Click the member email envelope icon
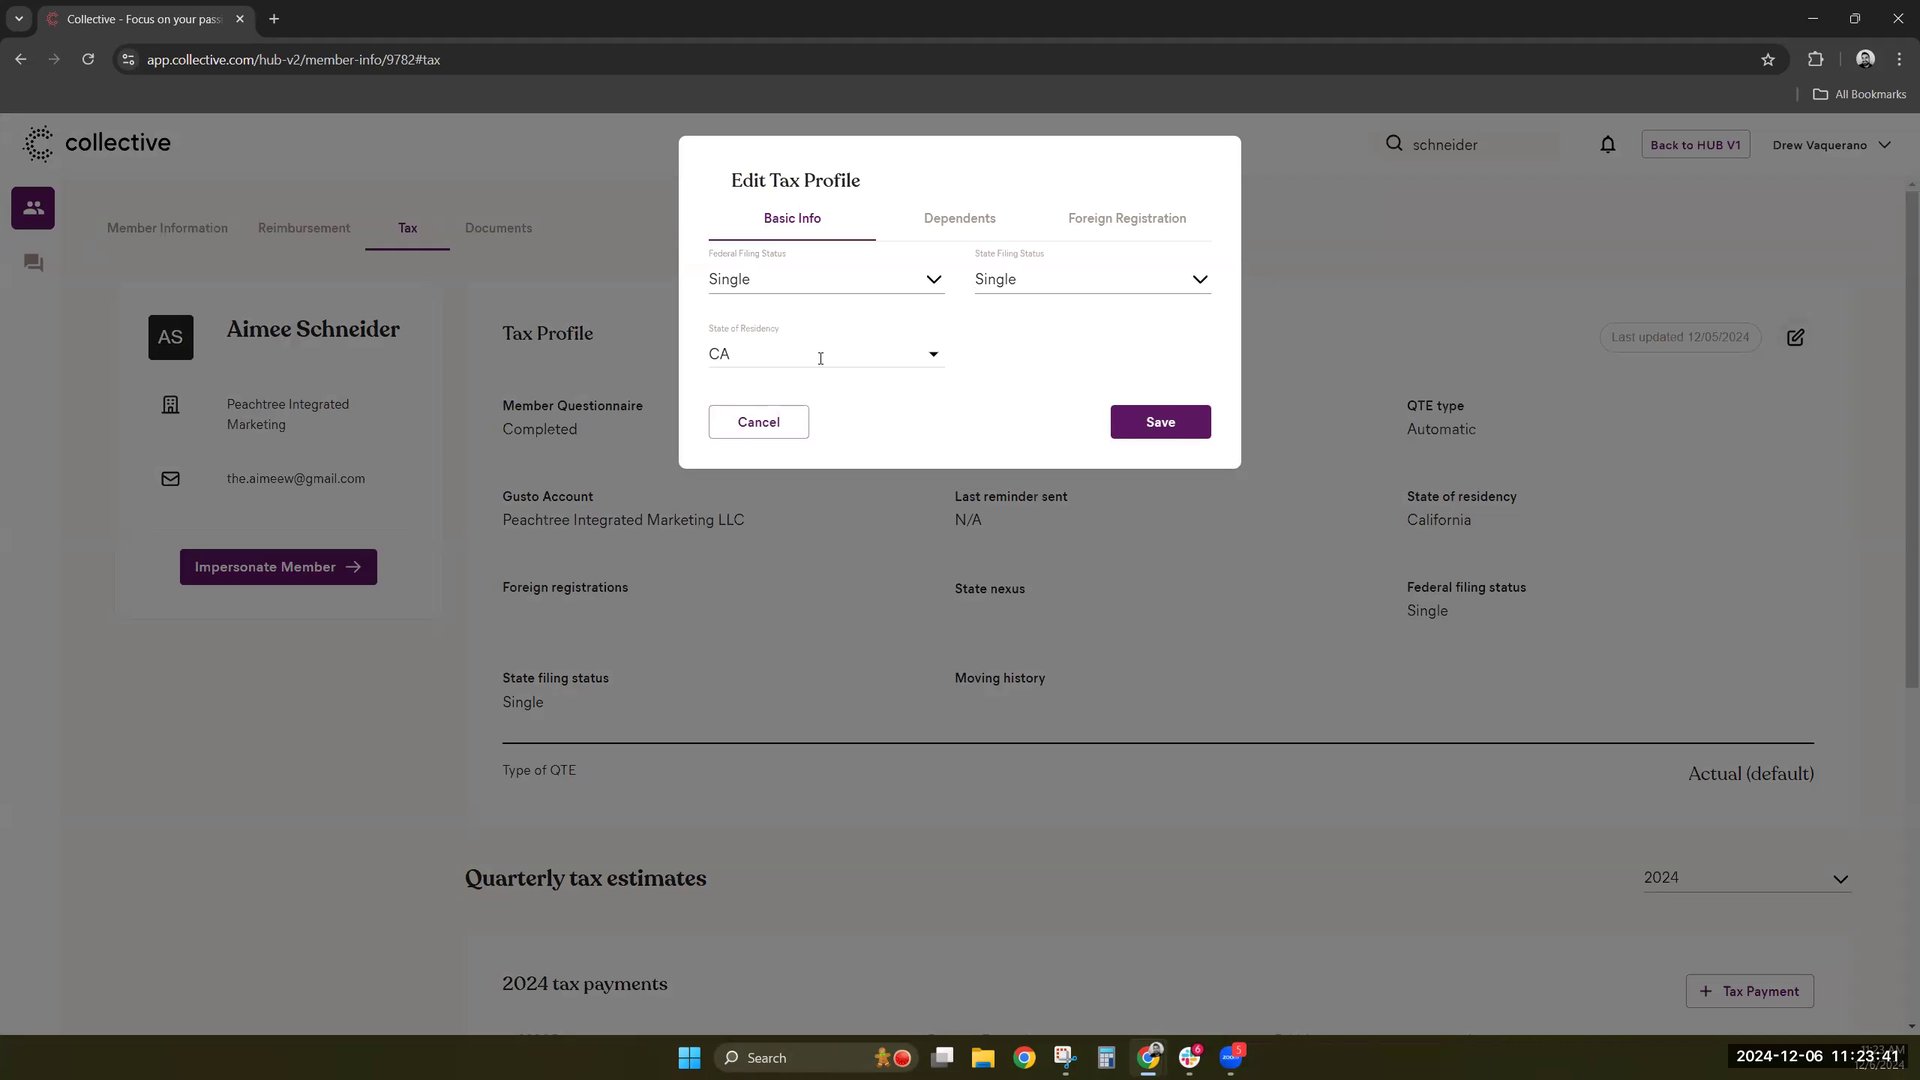This screenshot has height=1080, width=1920. point(171,479)
